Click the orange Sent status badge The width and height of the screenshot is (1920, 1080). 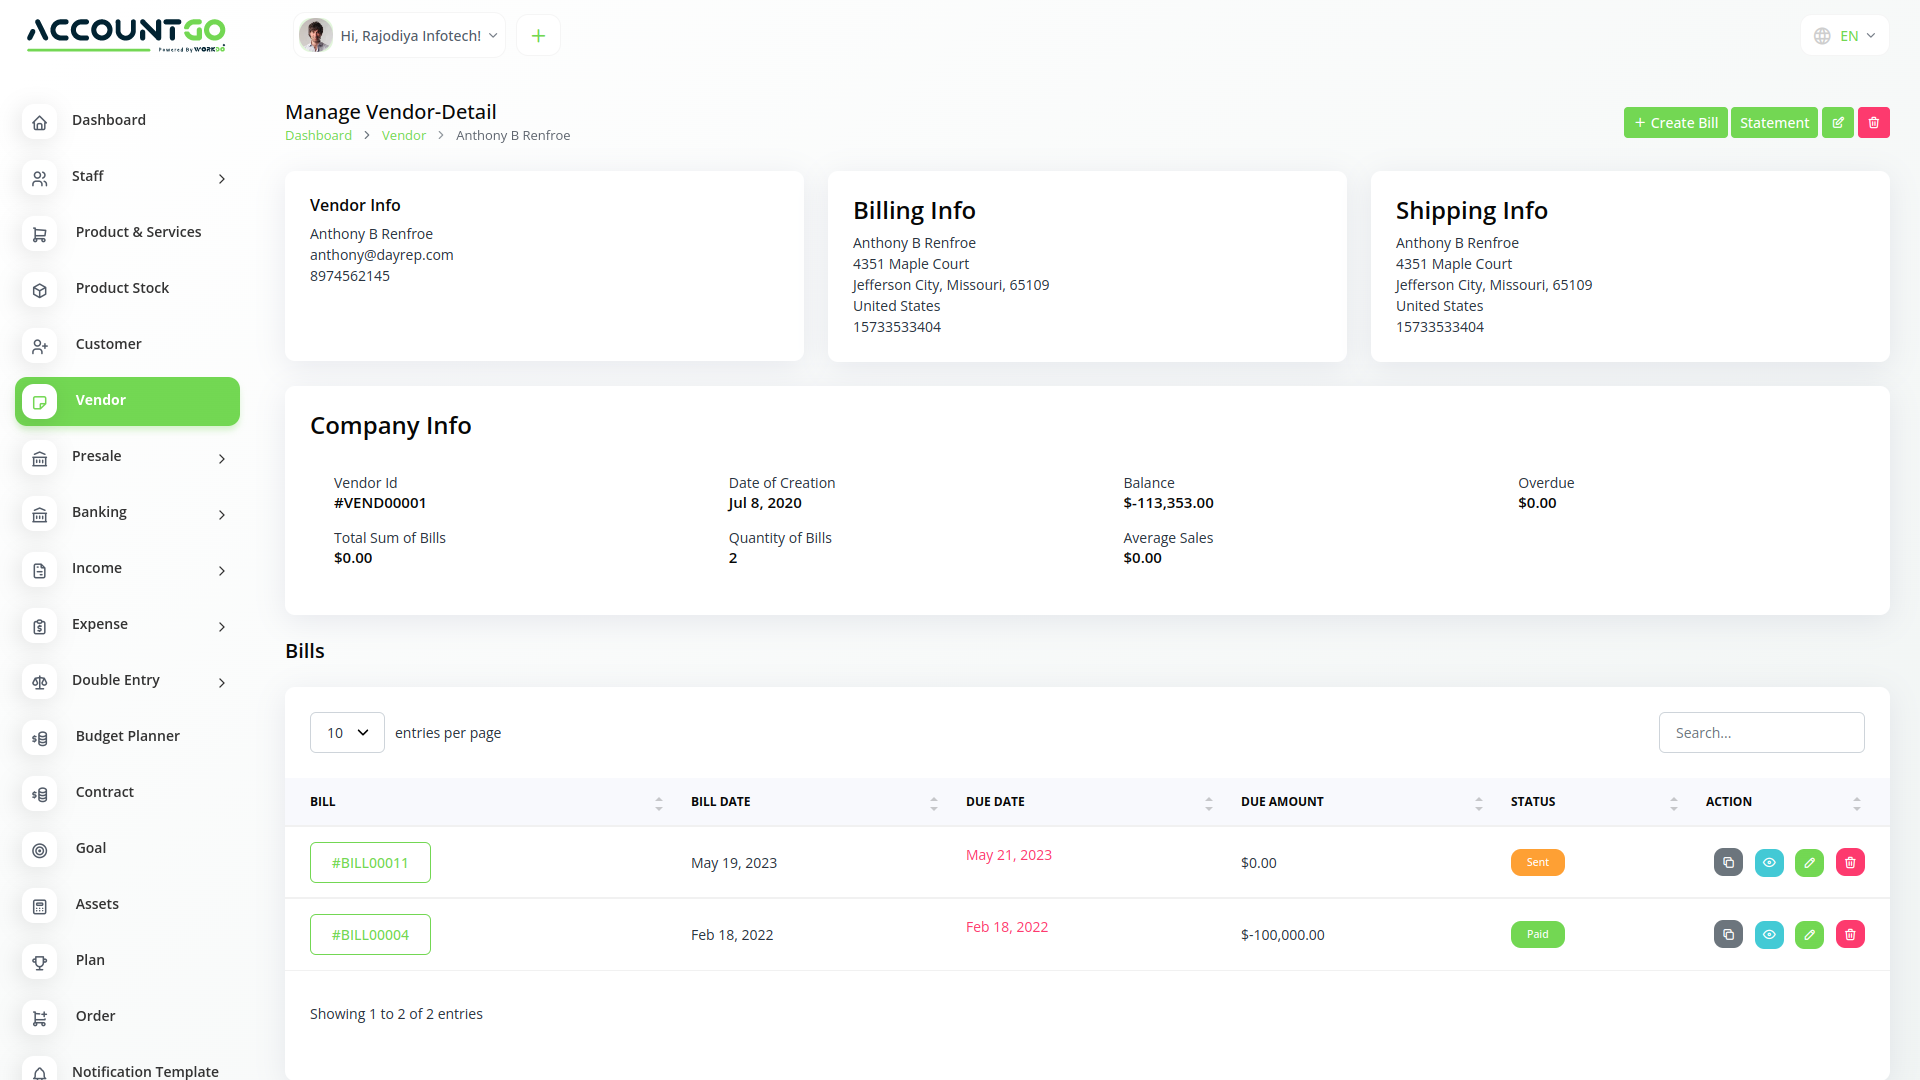(1537, 862)
